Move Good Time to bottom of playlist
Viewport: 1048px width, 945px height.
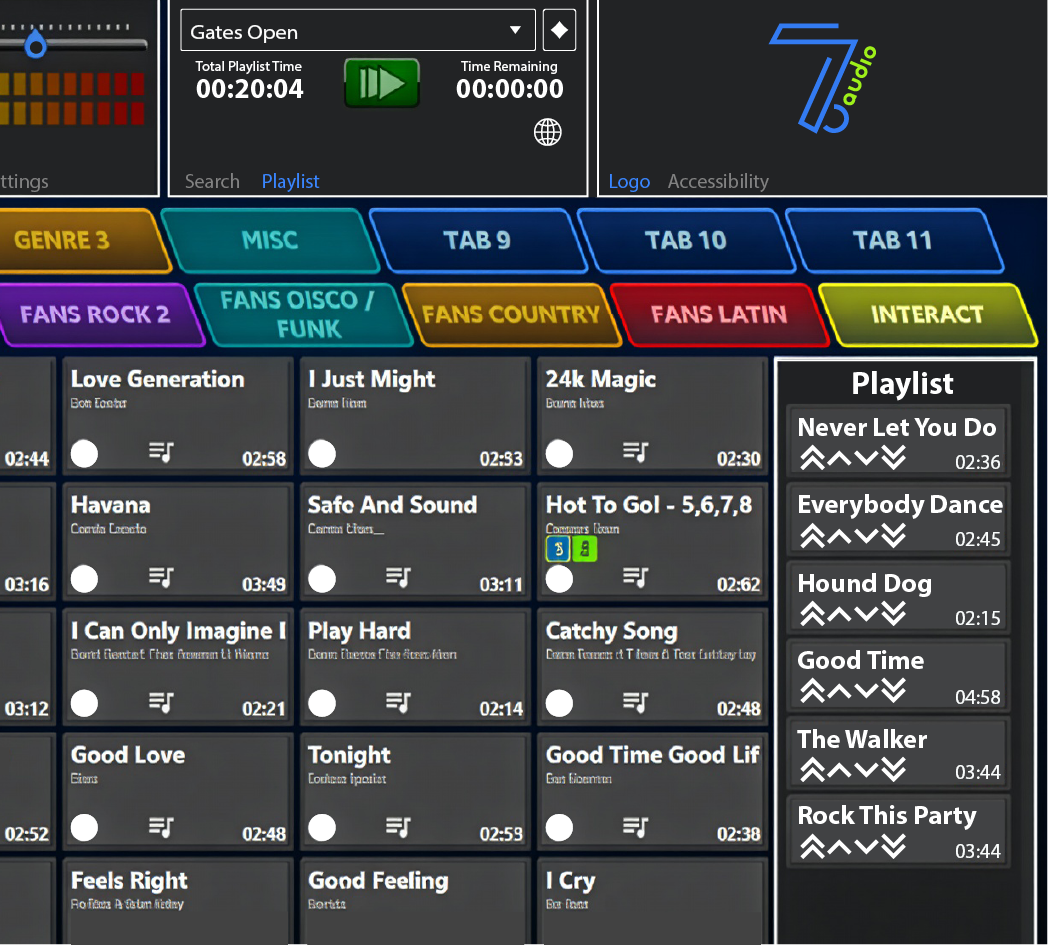coord(894,692)
